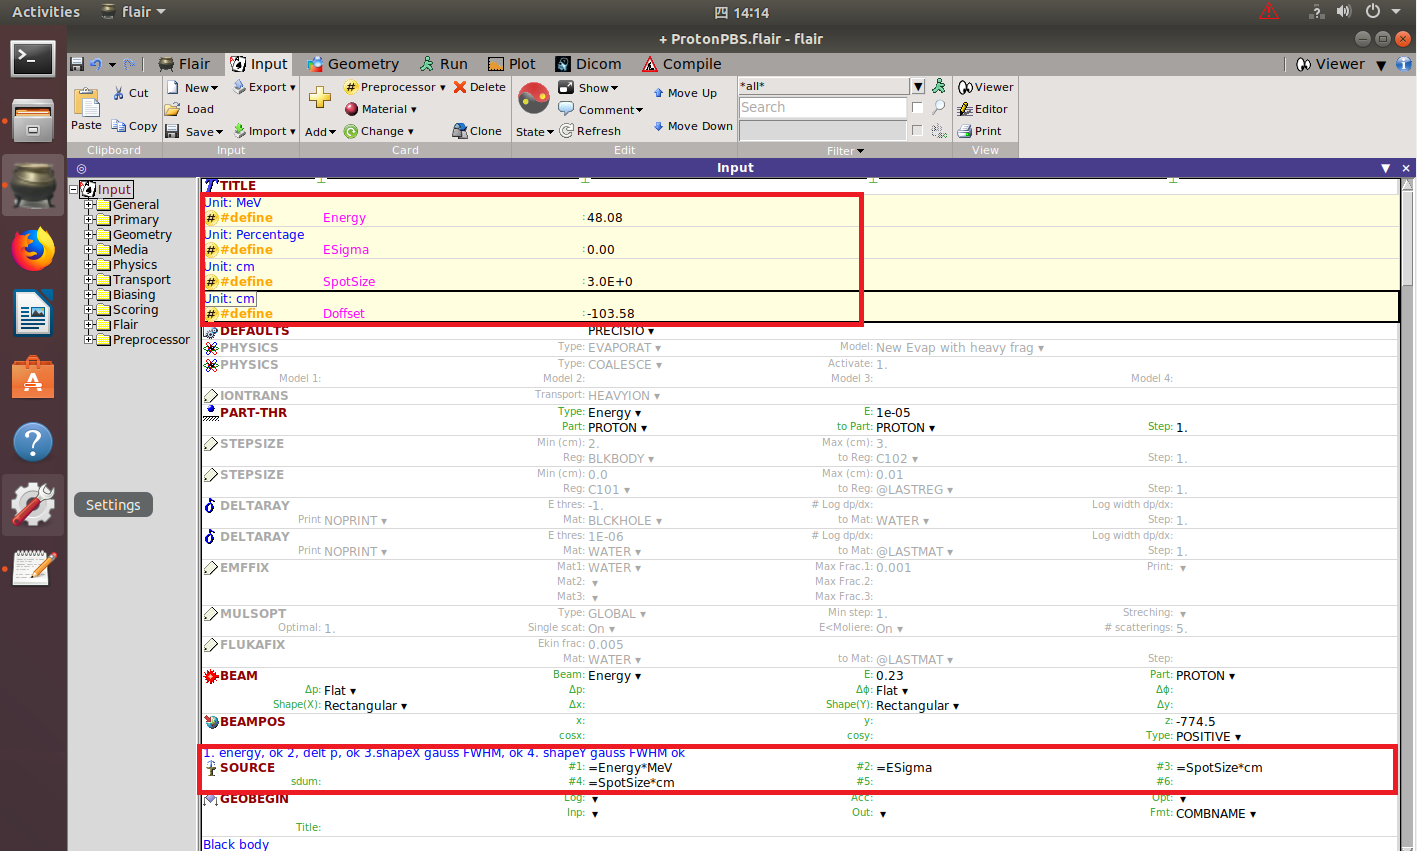The width and height of the screenshot is (1417, 851).
Task: Open the Editor
Action: 983,109
